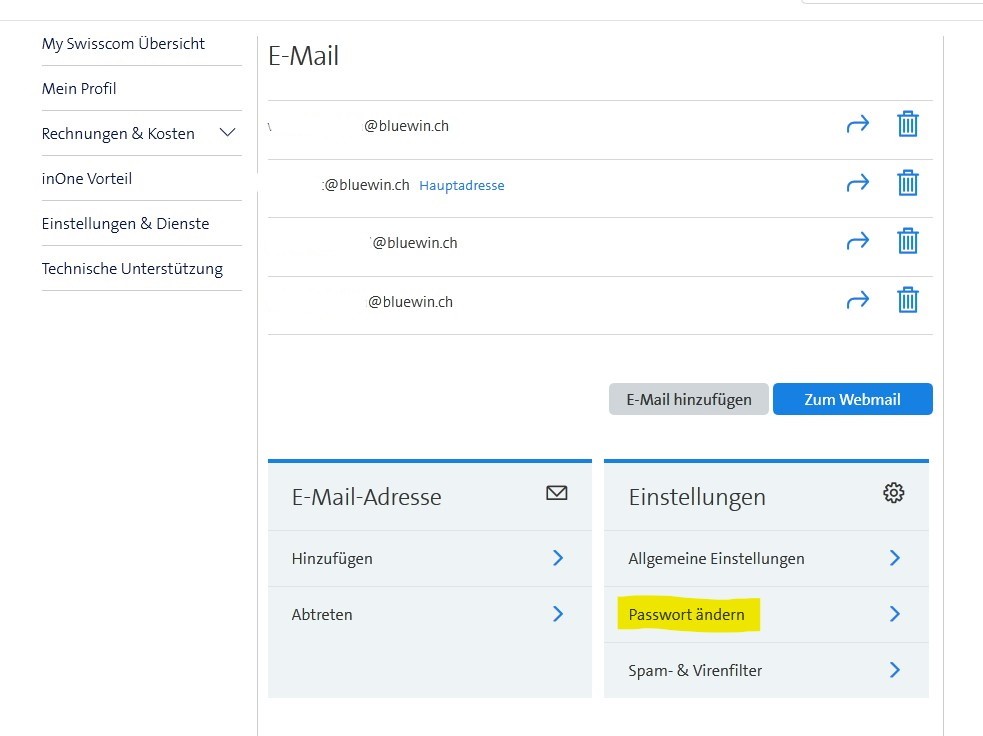The image size is (983, 736).
Task: Click the gear icon on the Einstellungen panel
Action: pos(893,492)
